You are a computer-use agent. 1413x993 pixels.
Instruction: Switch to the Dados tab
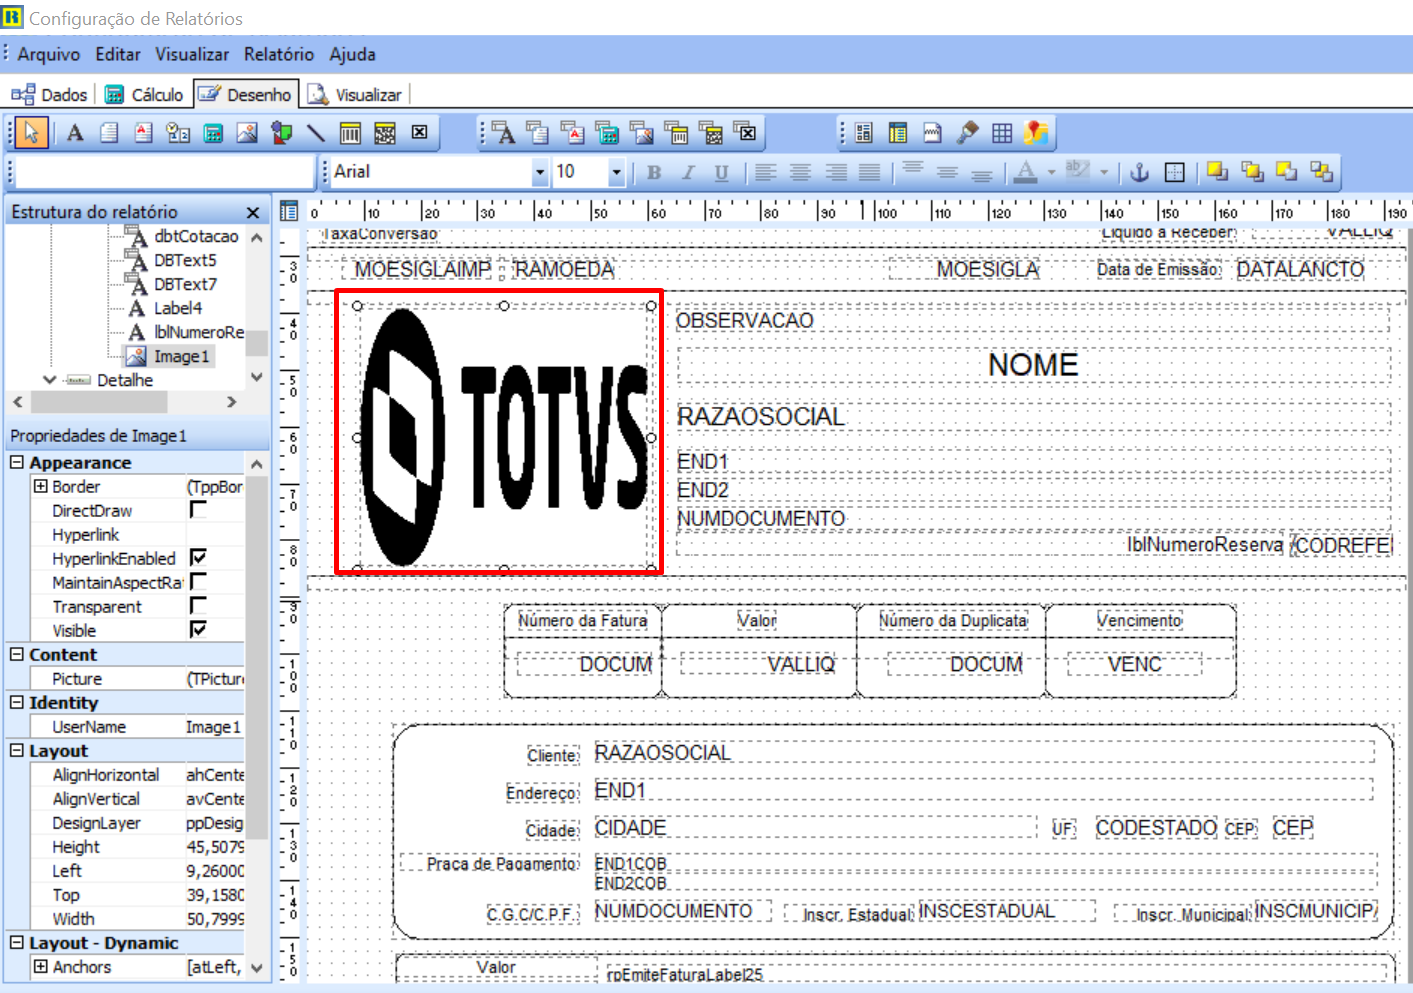[50, 94]
